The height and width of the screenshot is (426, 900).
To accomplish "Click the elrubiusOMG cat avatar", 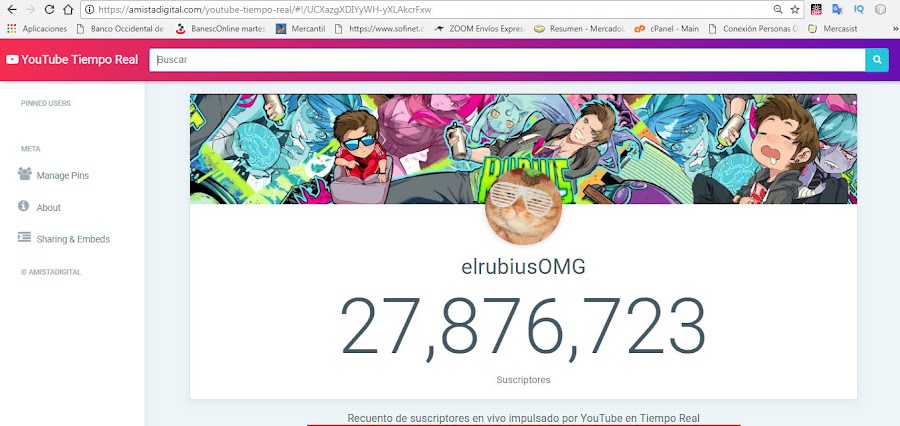I will [x=523, y=207].
